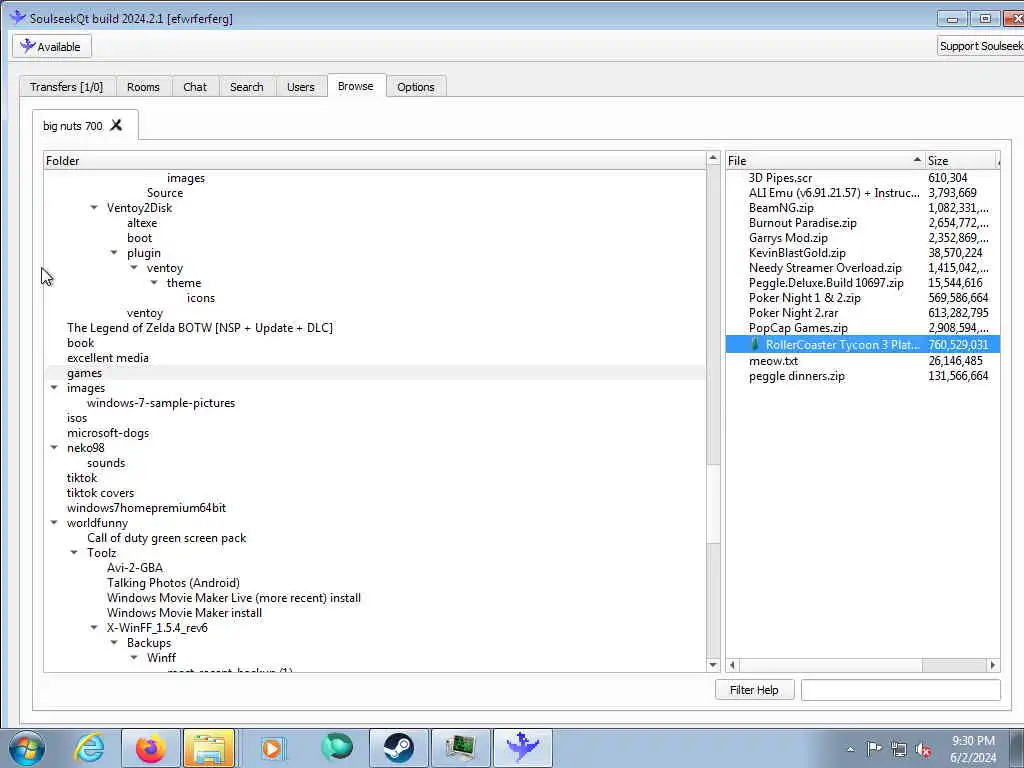Collapse the Backups folder arrow

(x=114, y=643)
